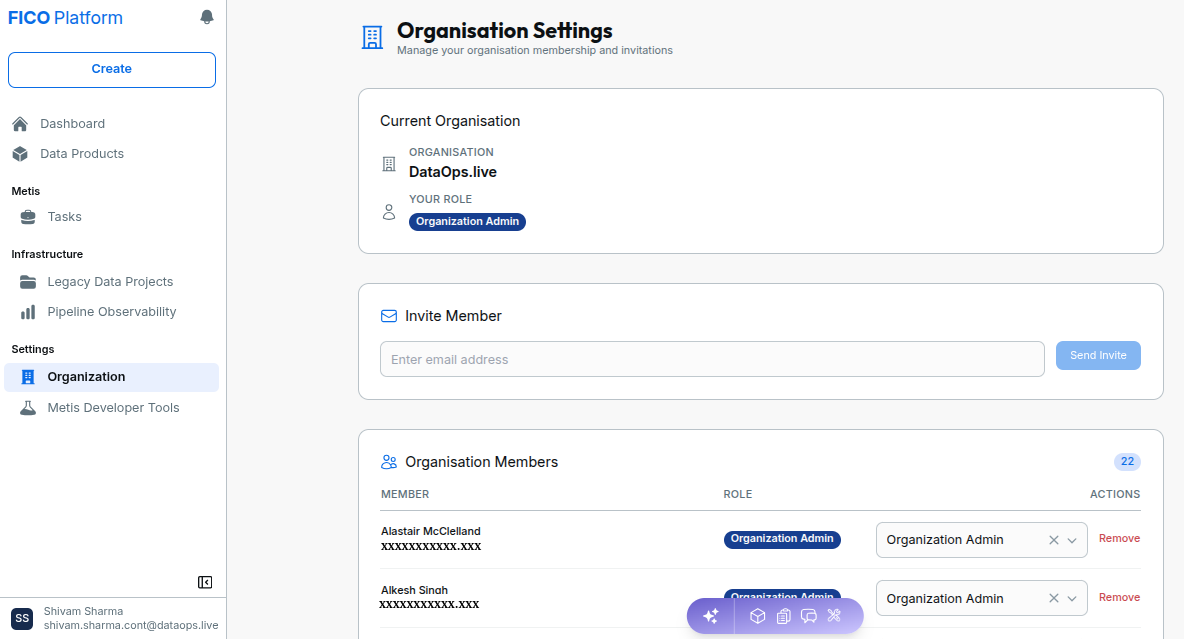Click the Tasks briefcase icon
This screenshot has width=1184, height=639.
tap(28, 217)
